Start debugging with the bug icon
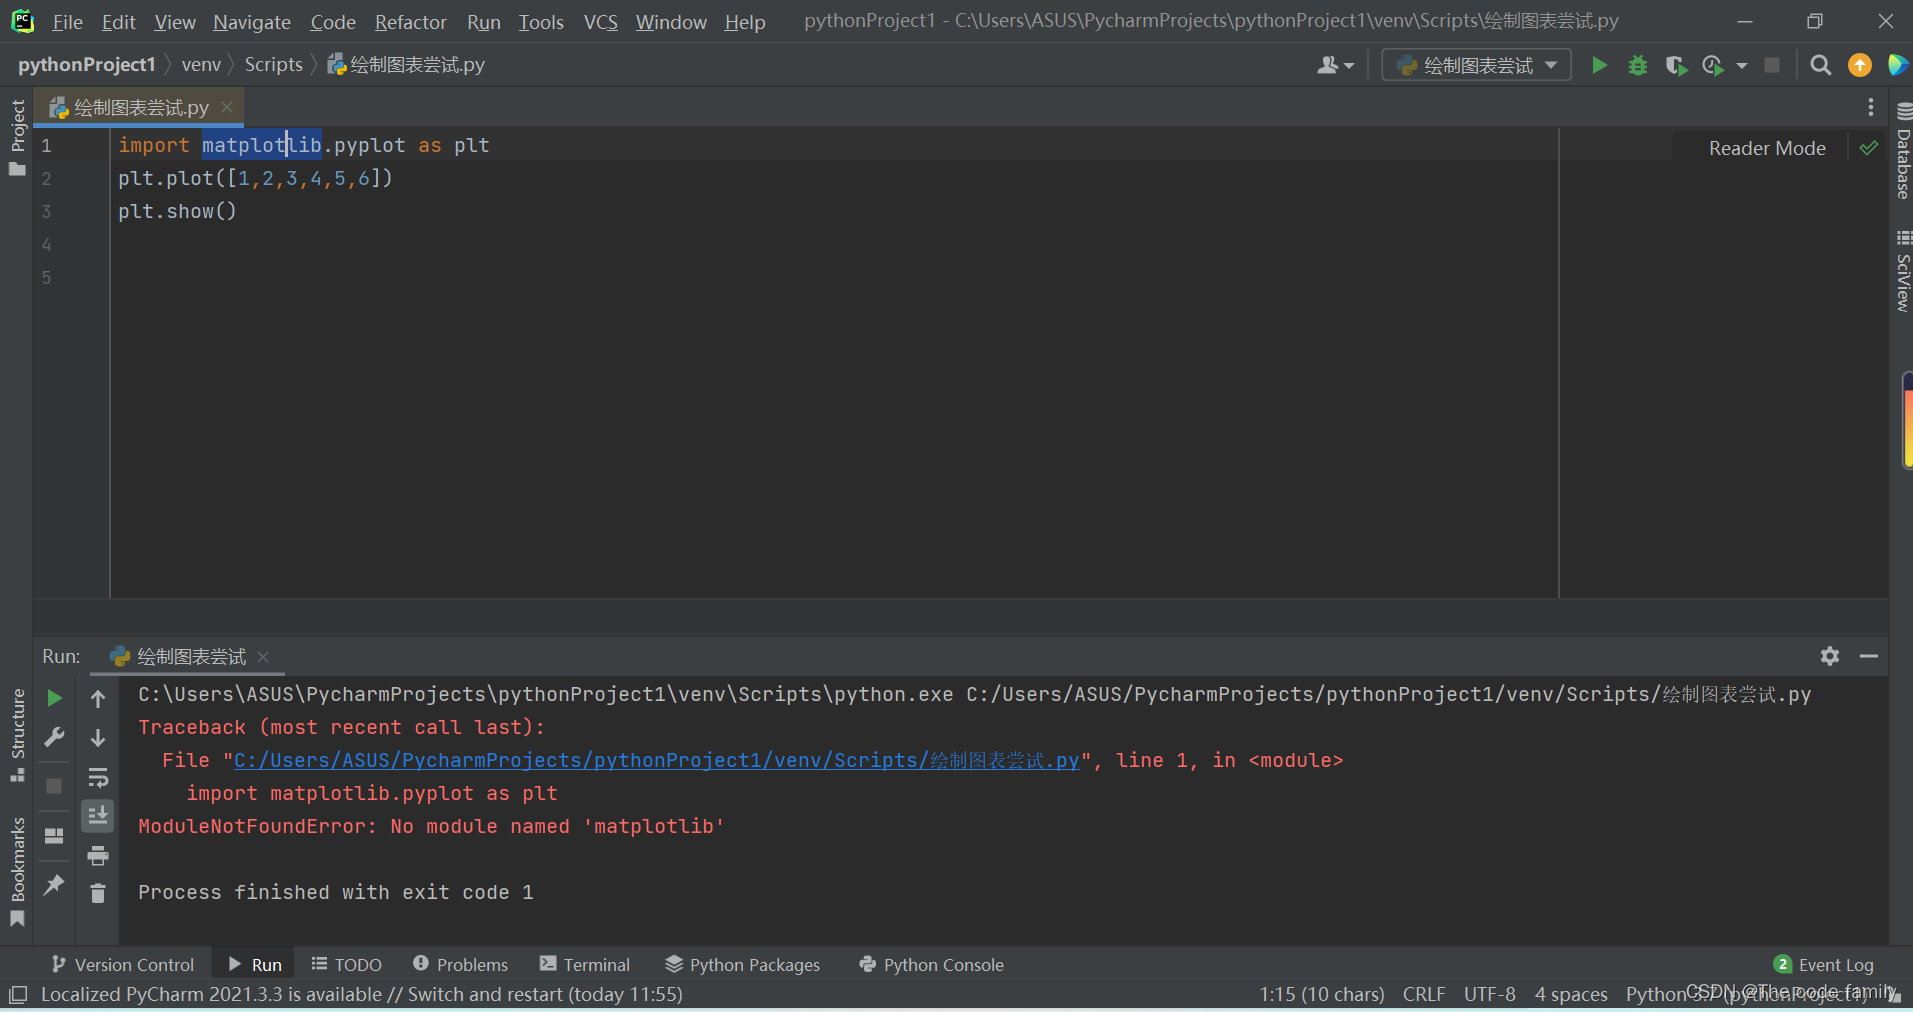The width and height of the screenshot is (1913, 1012). 1637,65
